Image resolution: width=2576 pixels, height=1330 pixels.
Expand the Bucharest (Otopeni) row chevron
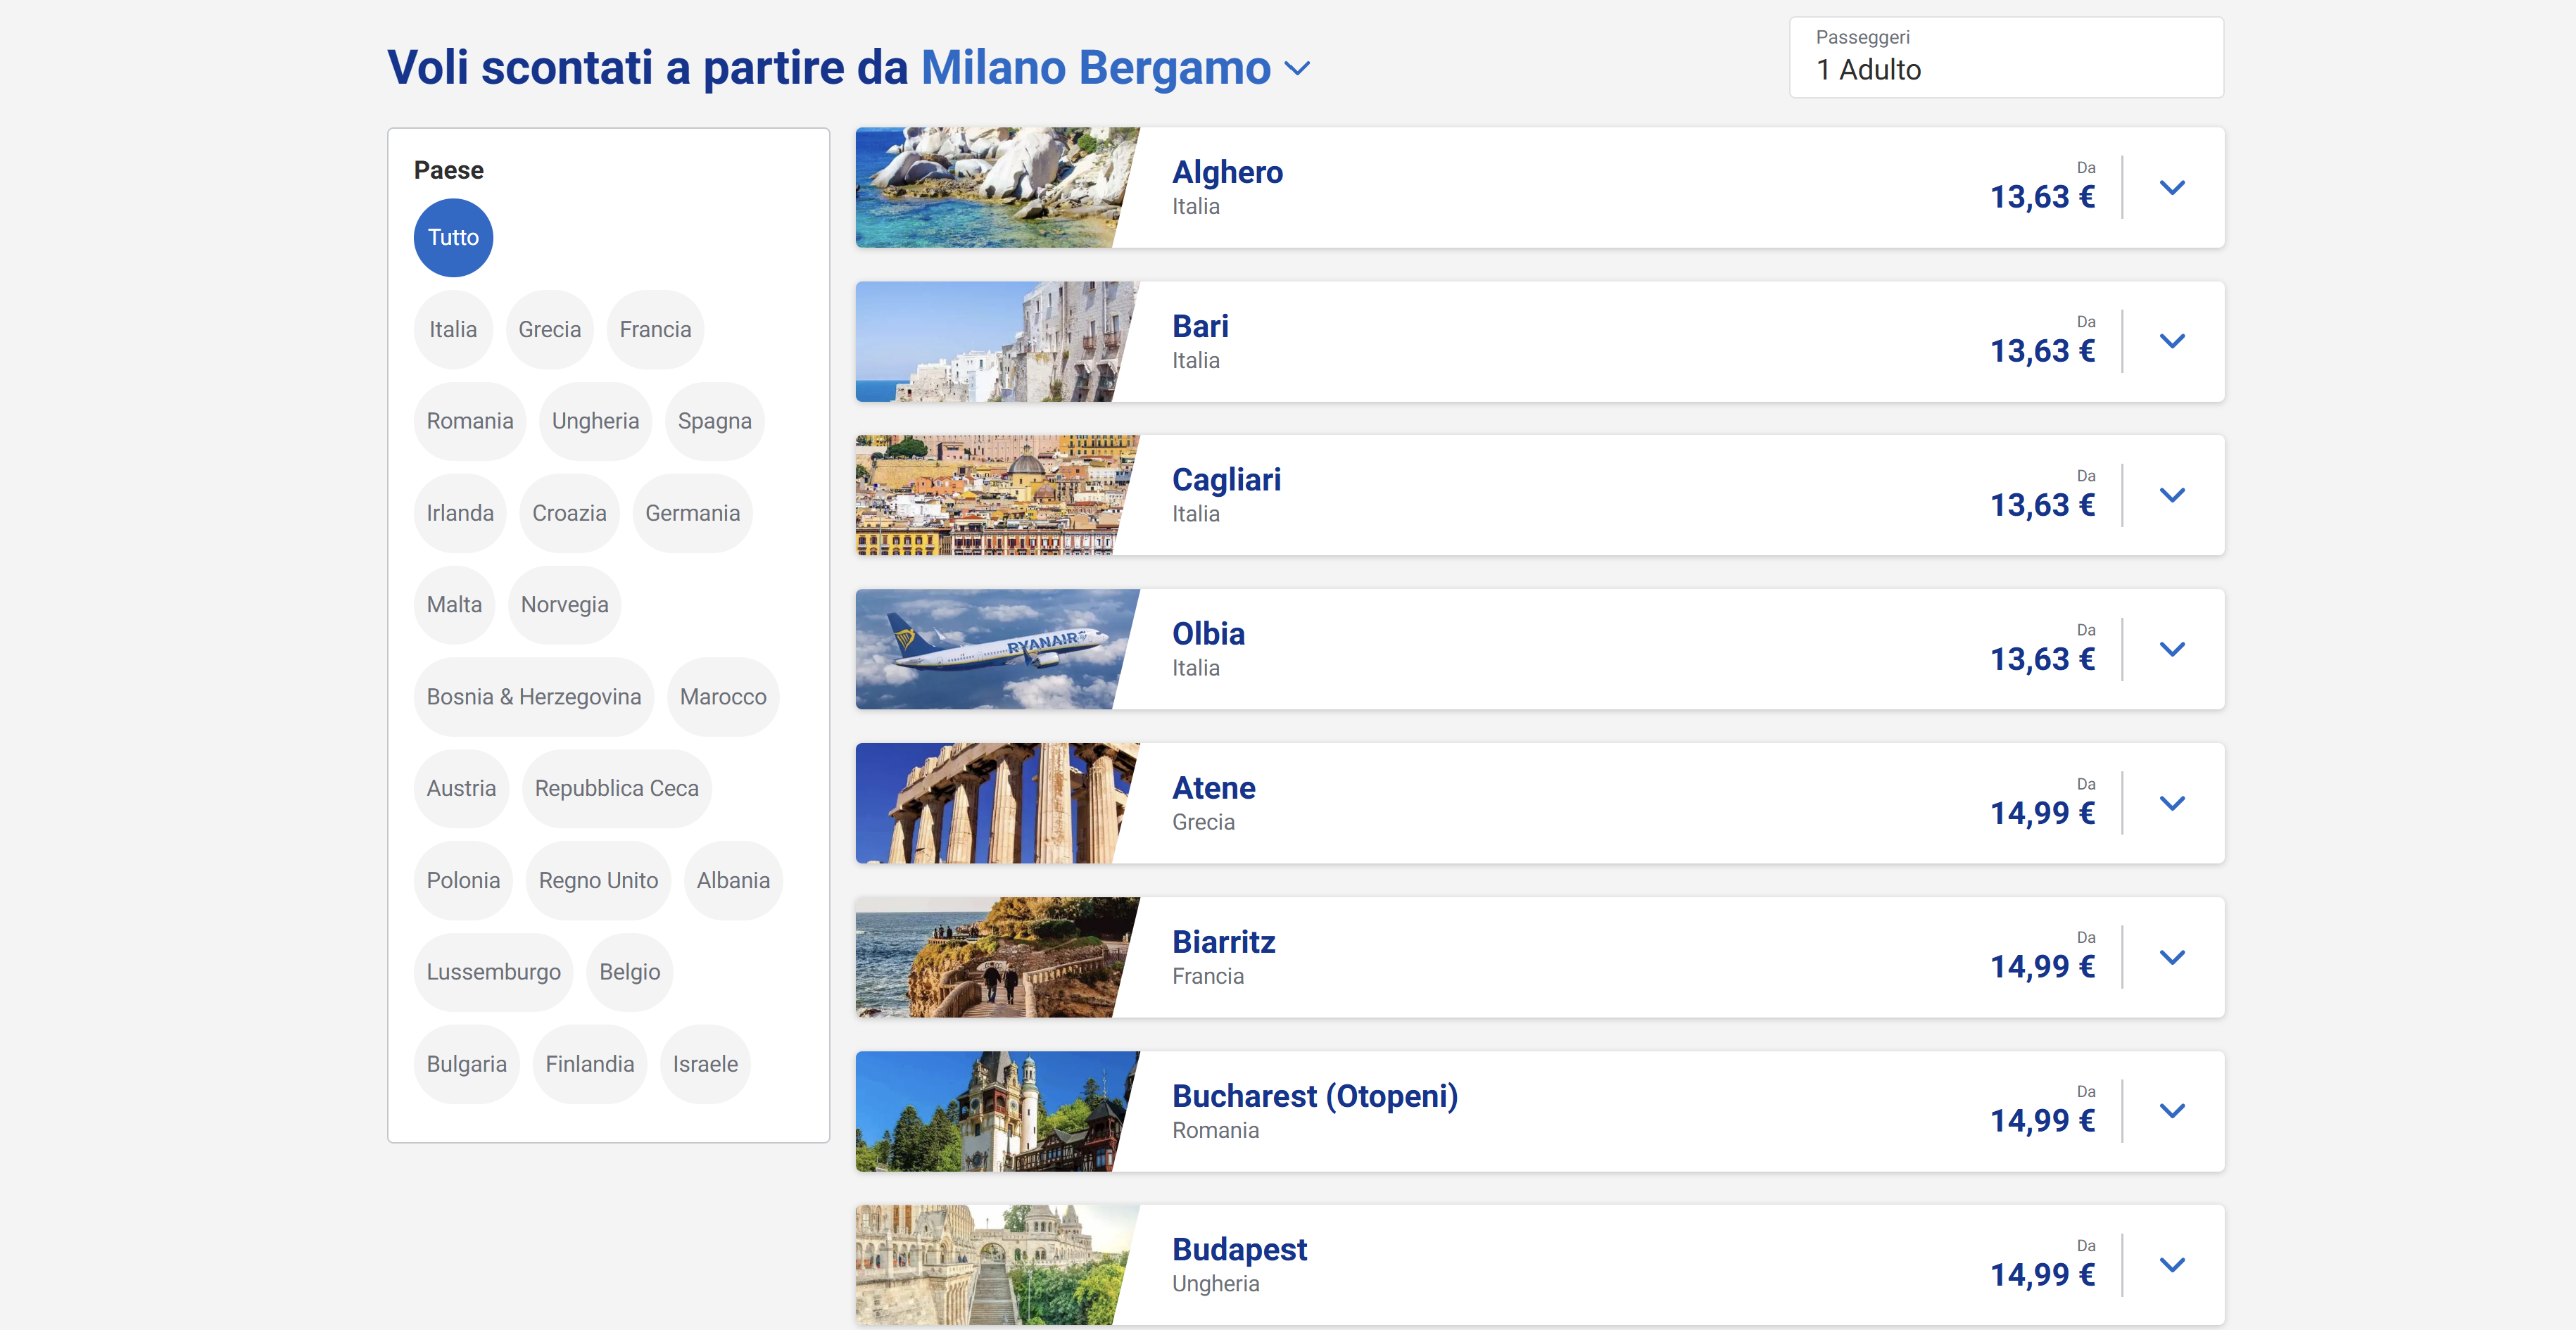2171,1112
